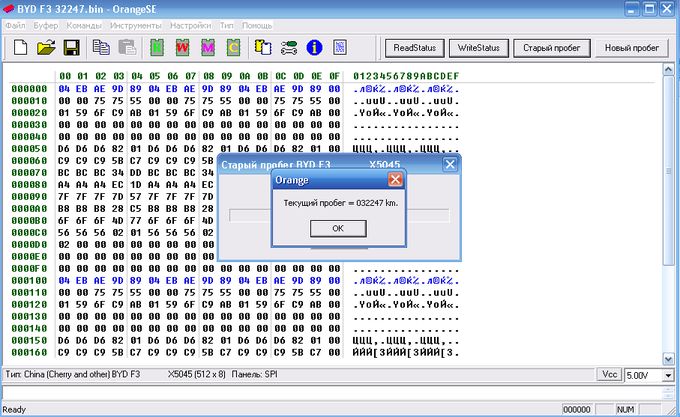This screenshot has height=417, width=680.
Task: Click the hex view vertical scrollbar thumb
Action: point(668,170)
